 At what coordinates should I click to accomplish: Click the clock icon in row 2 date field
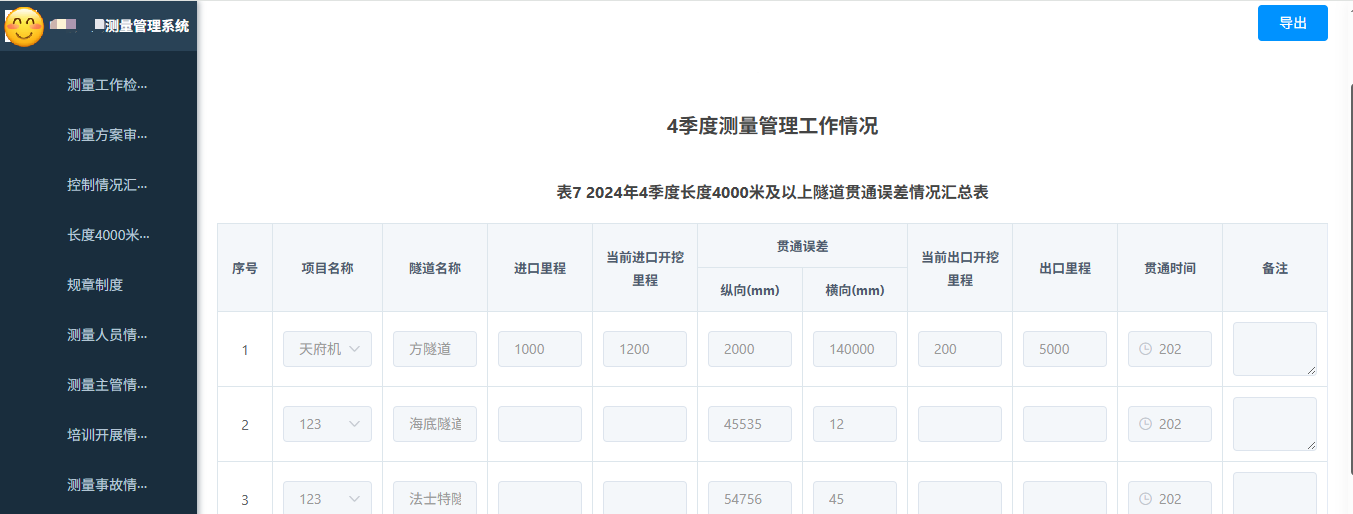(1146, 424)
